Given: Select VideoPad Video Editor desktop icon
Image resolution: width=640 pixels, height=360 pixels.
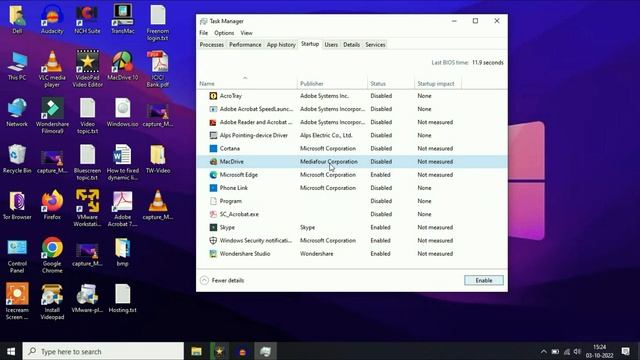Looking at the screenshot, I should 87,69.
